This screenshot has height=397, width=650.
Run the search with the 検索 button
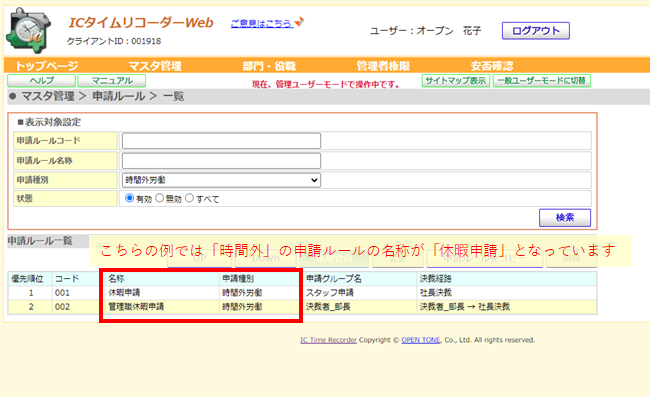[x=565, y=218]
